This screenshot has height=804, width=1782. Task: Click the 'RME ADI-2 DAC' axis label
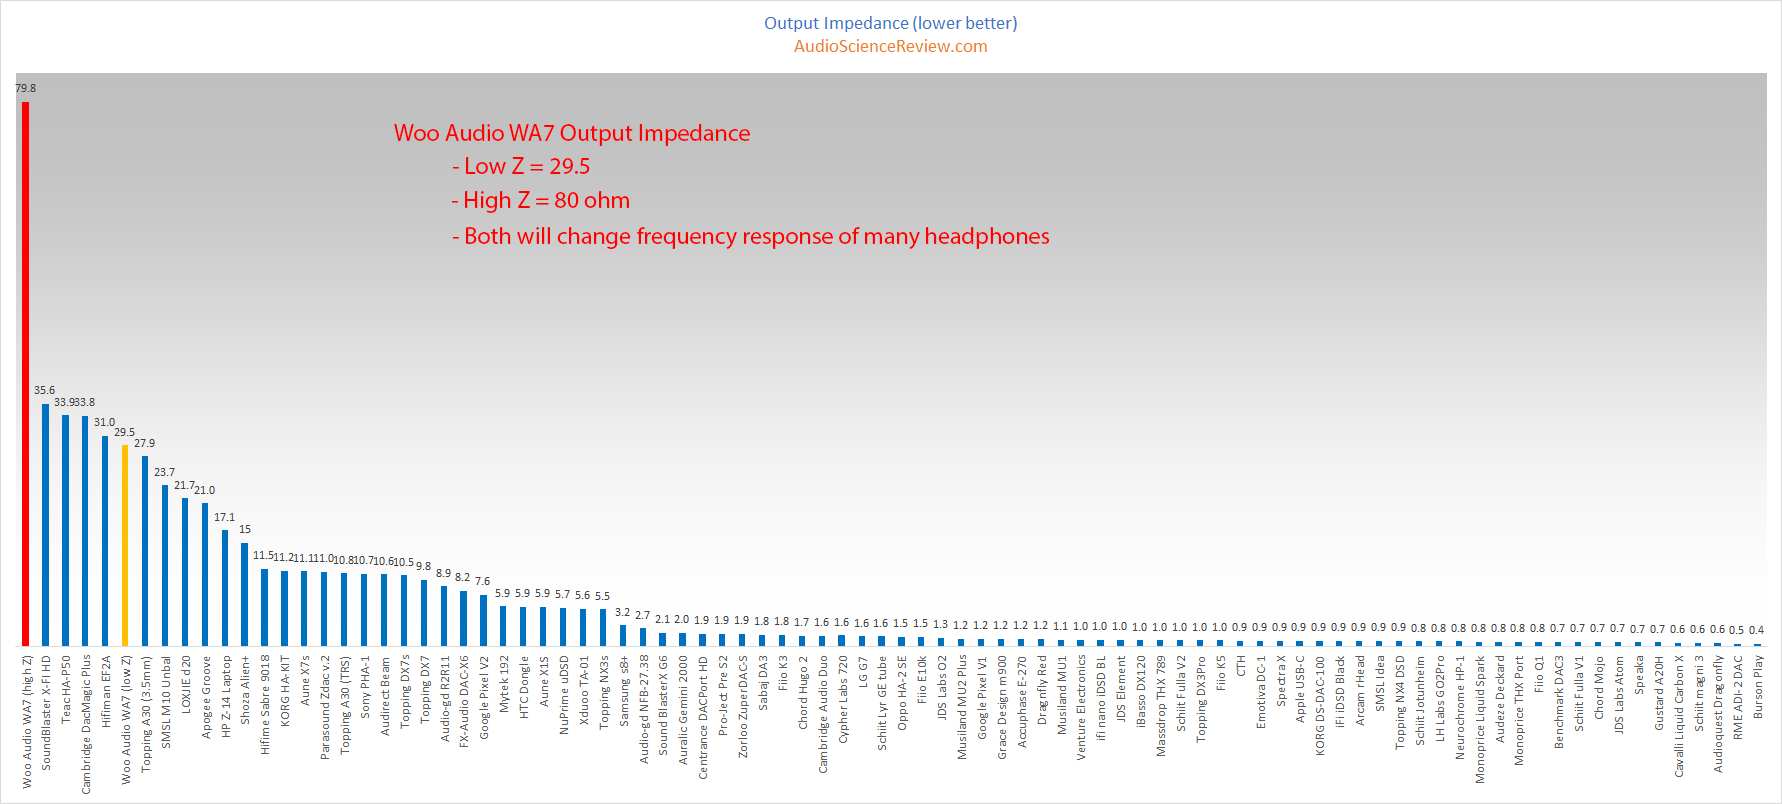pyautogui.click(x=1738, y=698)
